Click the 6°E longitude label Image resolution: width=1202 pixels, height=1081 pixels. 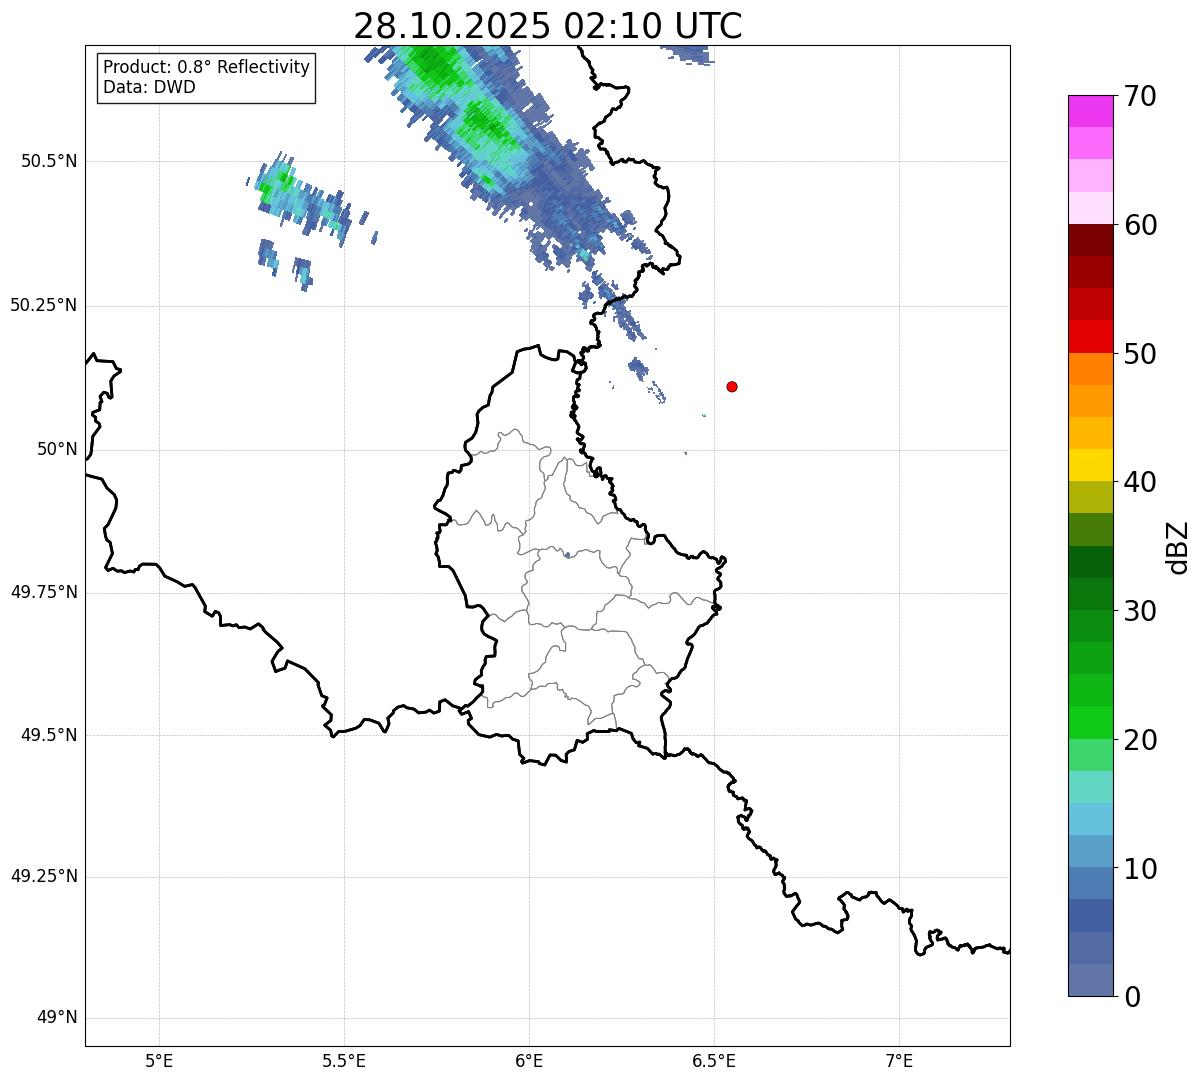click(529, 1061)
